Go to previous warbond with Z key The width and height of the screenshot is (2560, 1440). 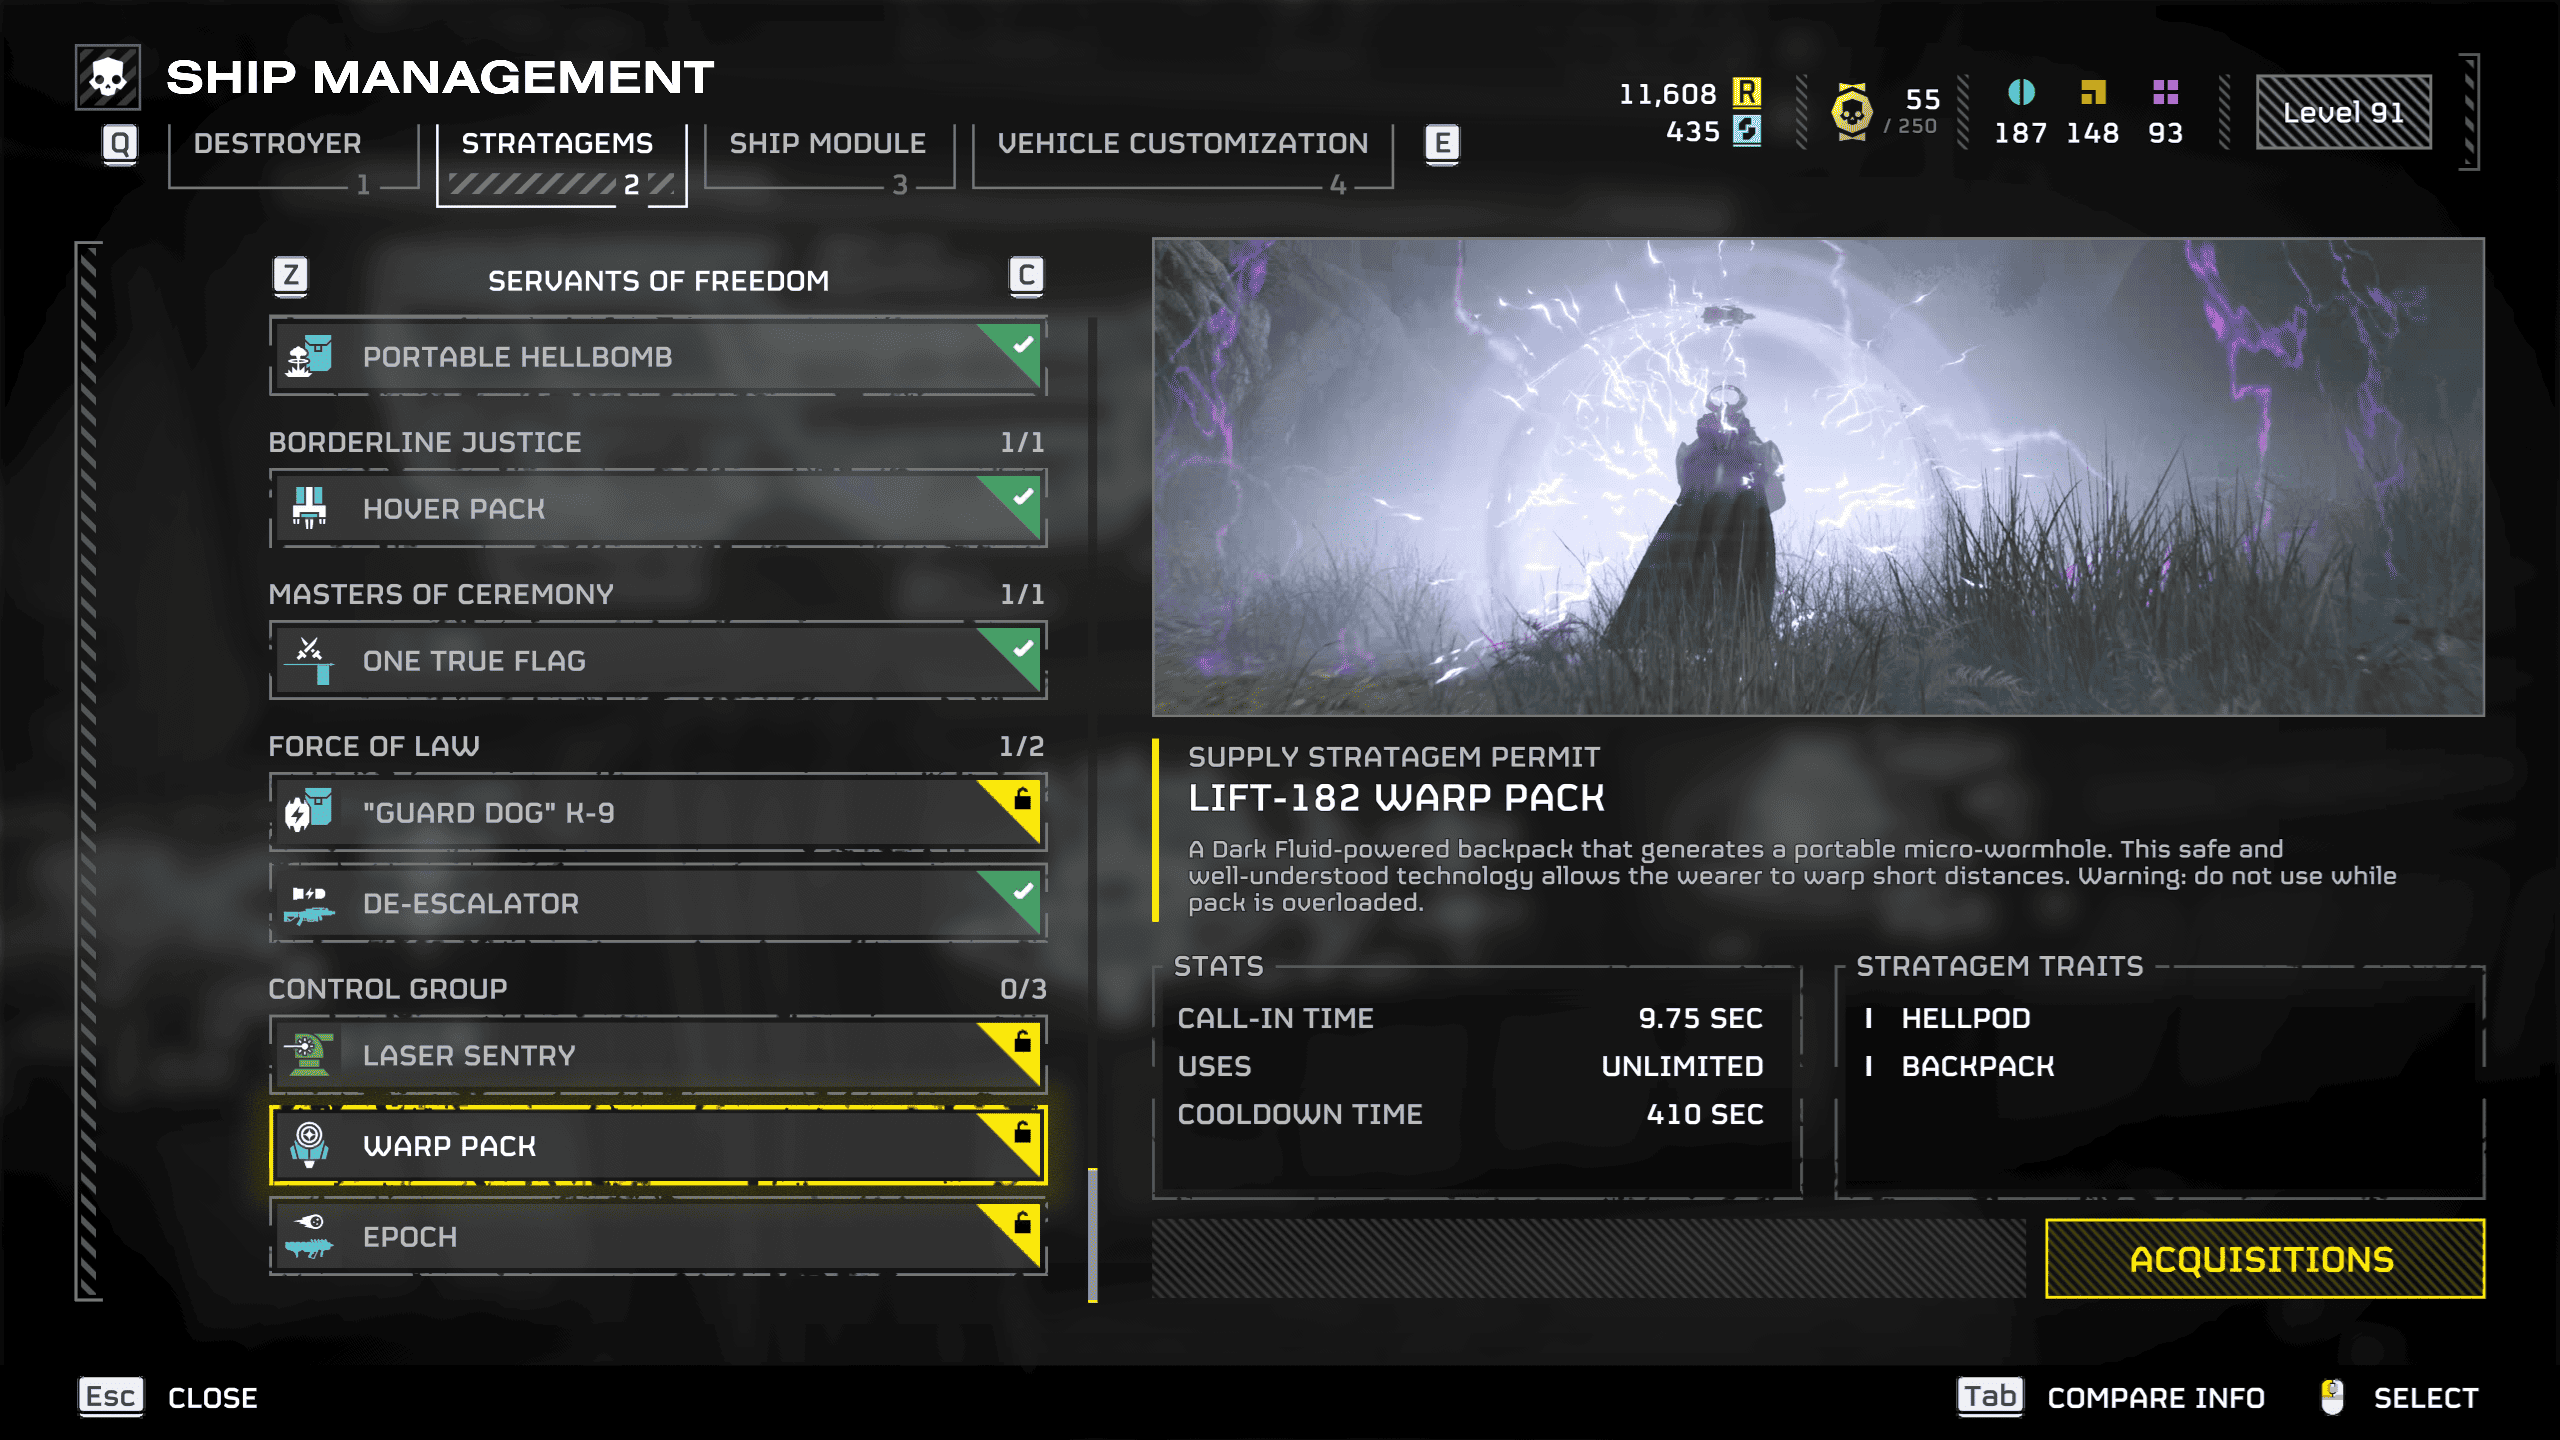tap(291, 275)
